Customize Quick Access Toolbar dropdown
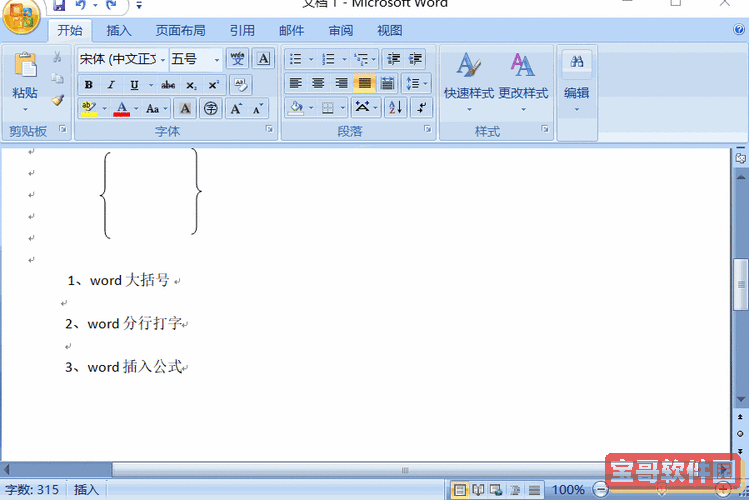 click(139, 5)
